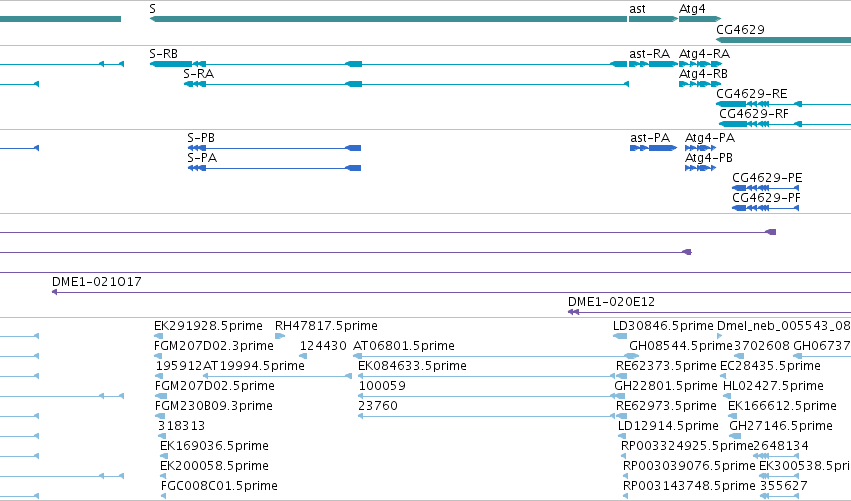Viewport: 851px width, 501px height.
Task: Click the S-PB protein feature line
Action: coord(274,148)
